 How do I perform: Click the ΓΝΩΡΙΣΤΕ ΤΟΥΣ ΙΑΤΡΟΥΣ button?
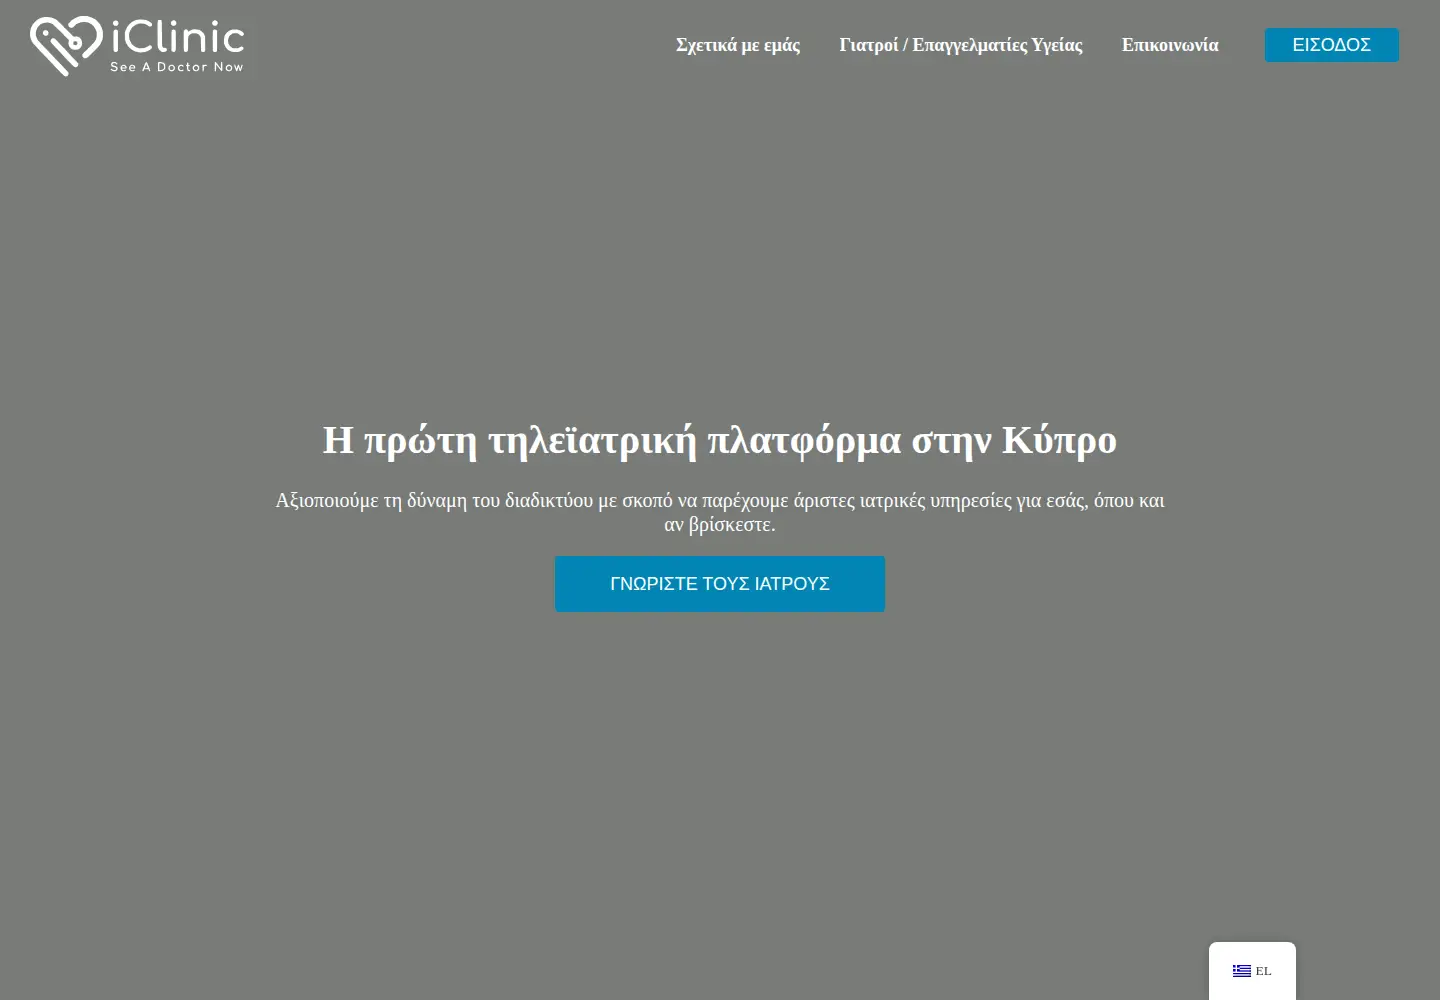(720, 584)
